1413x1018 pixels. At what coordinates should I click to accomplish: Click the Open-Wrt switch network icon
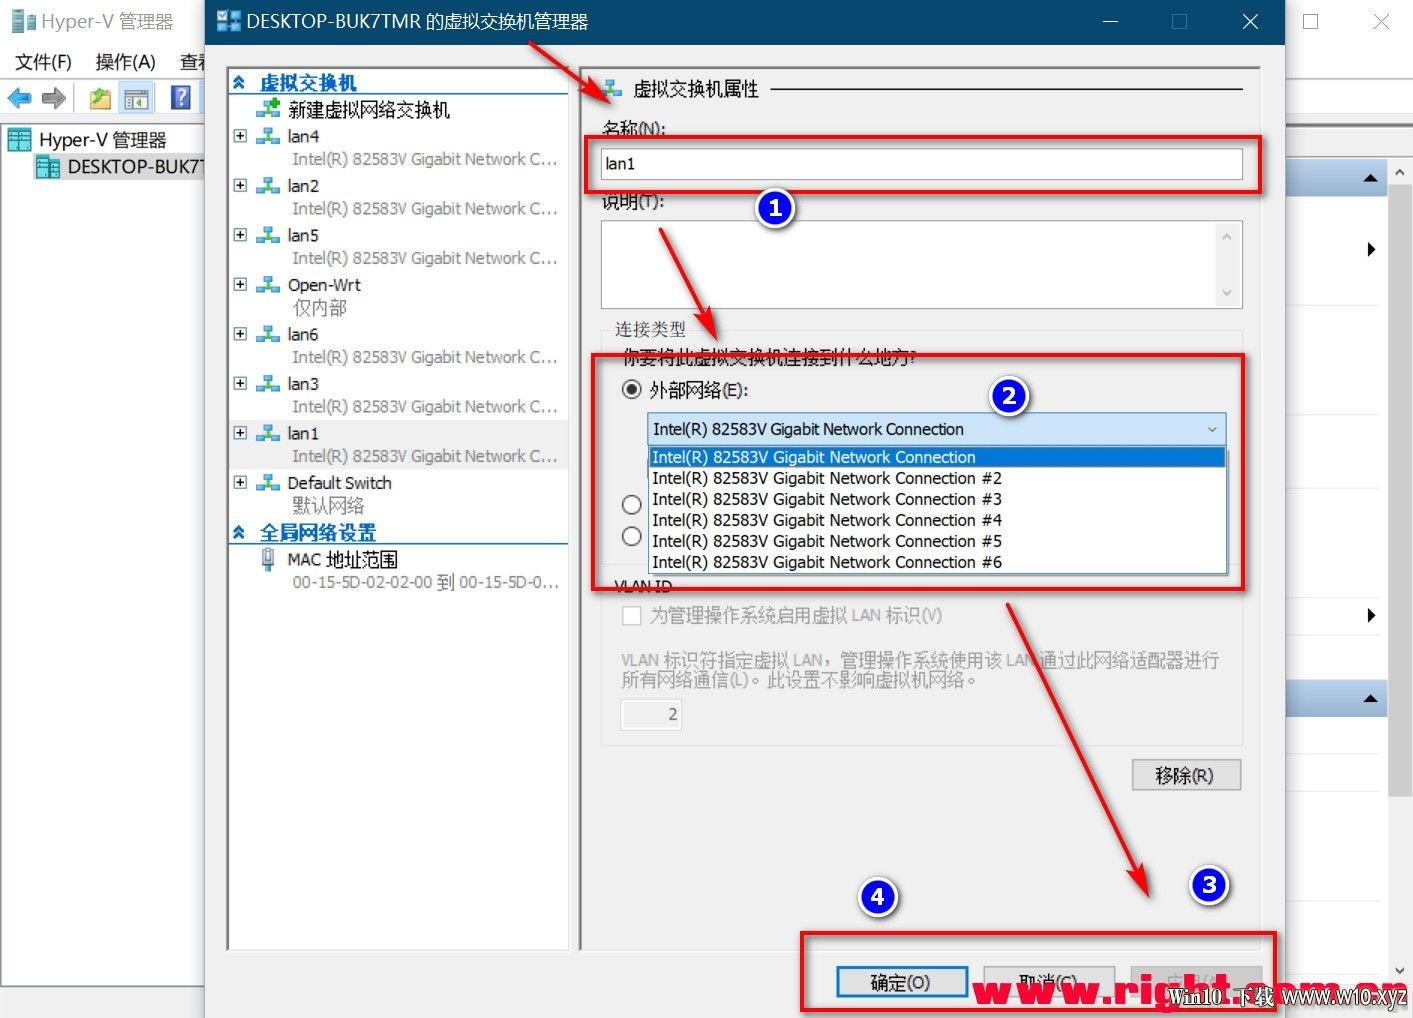[x=268, y=284]
